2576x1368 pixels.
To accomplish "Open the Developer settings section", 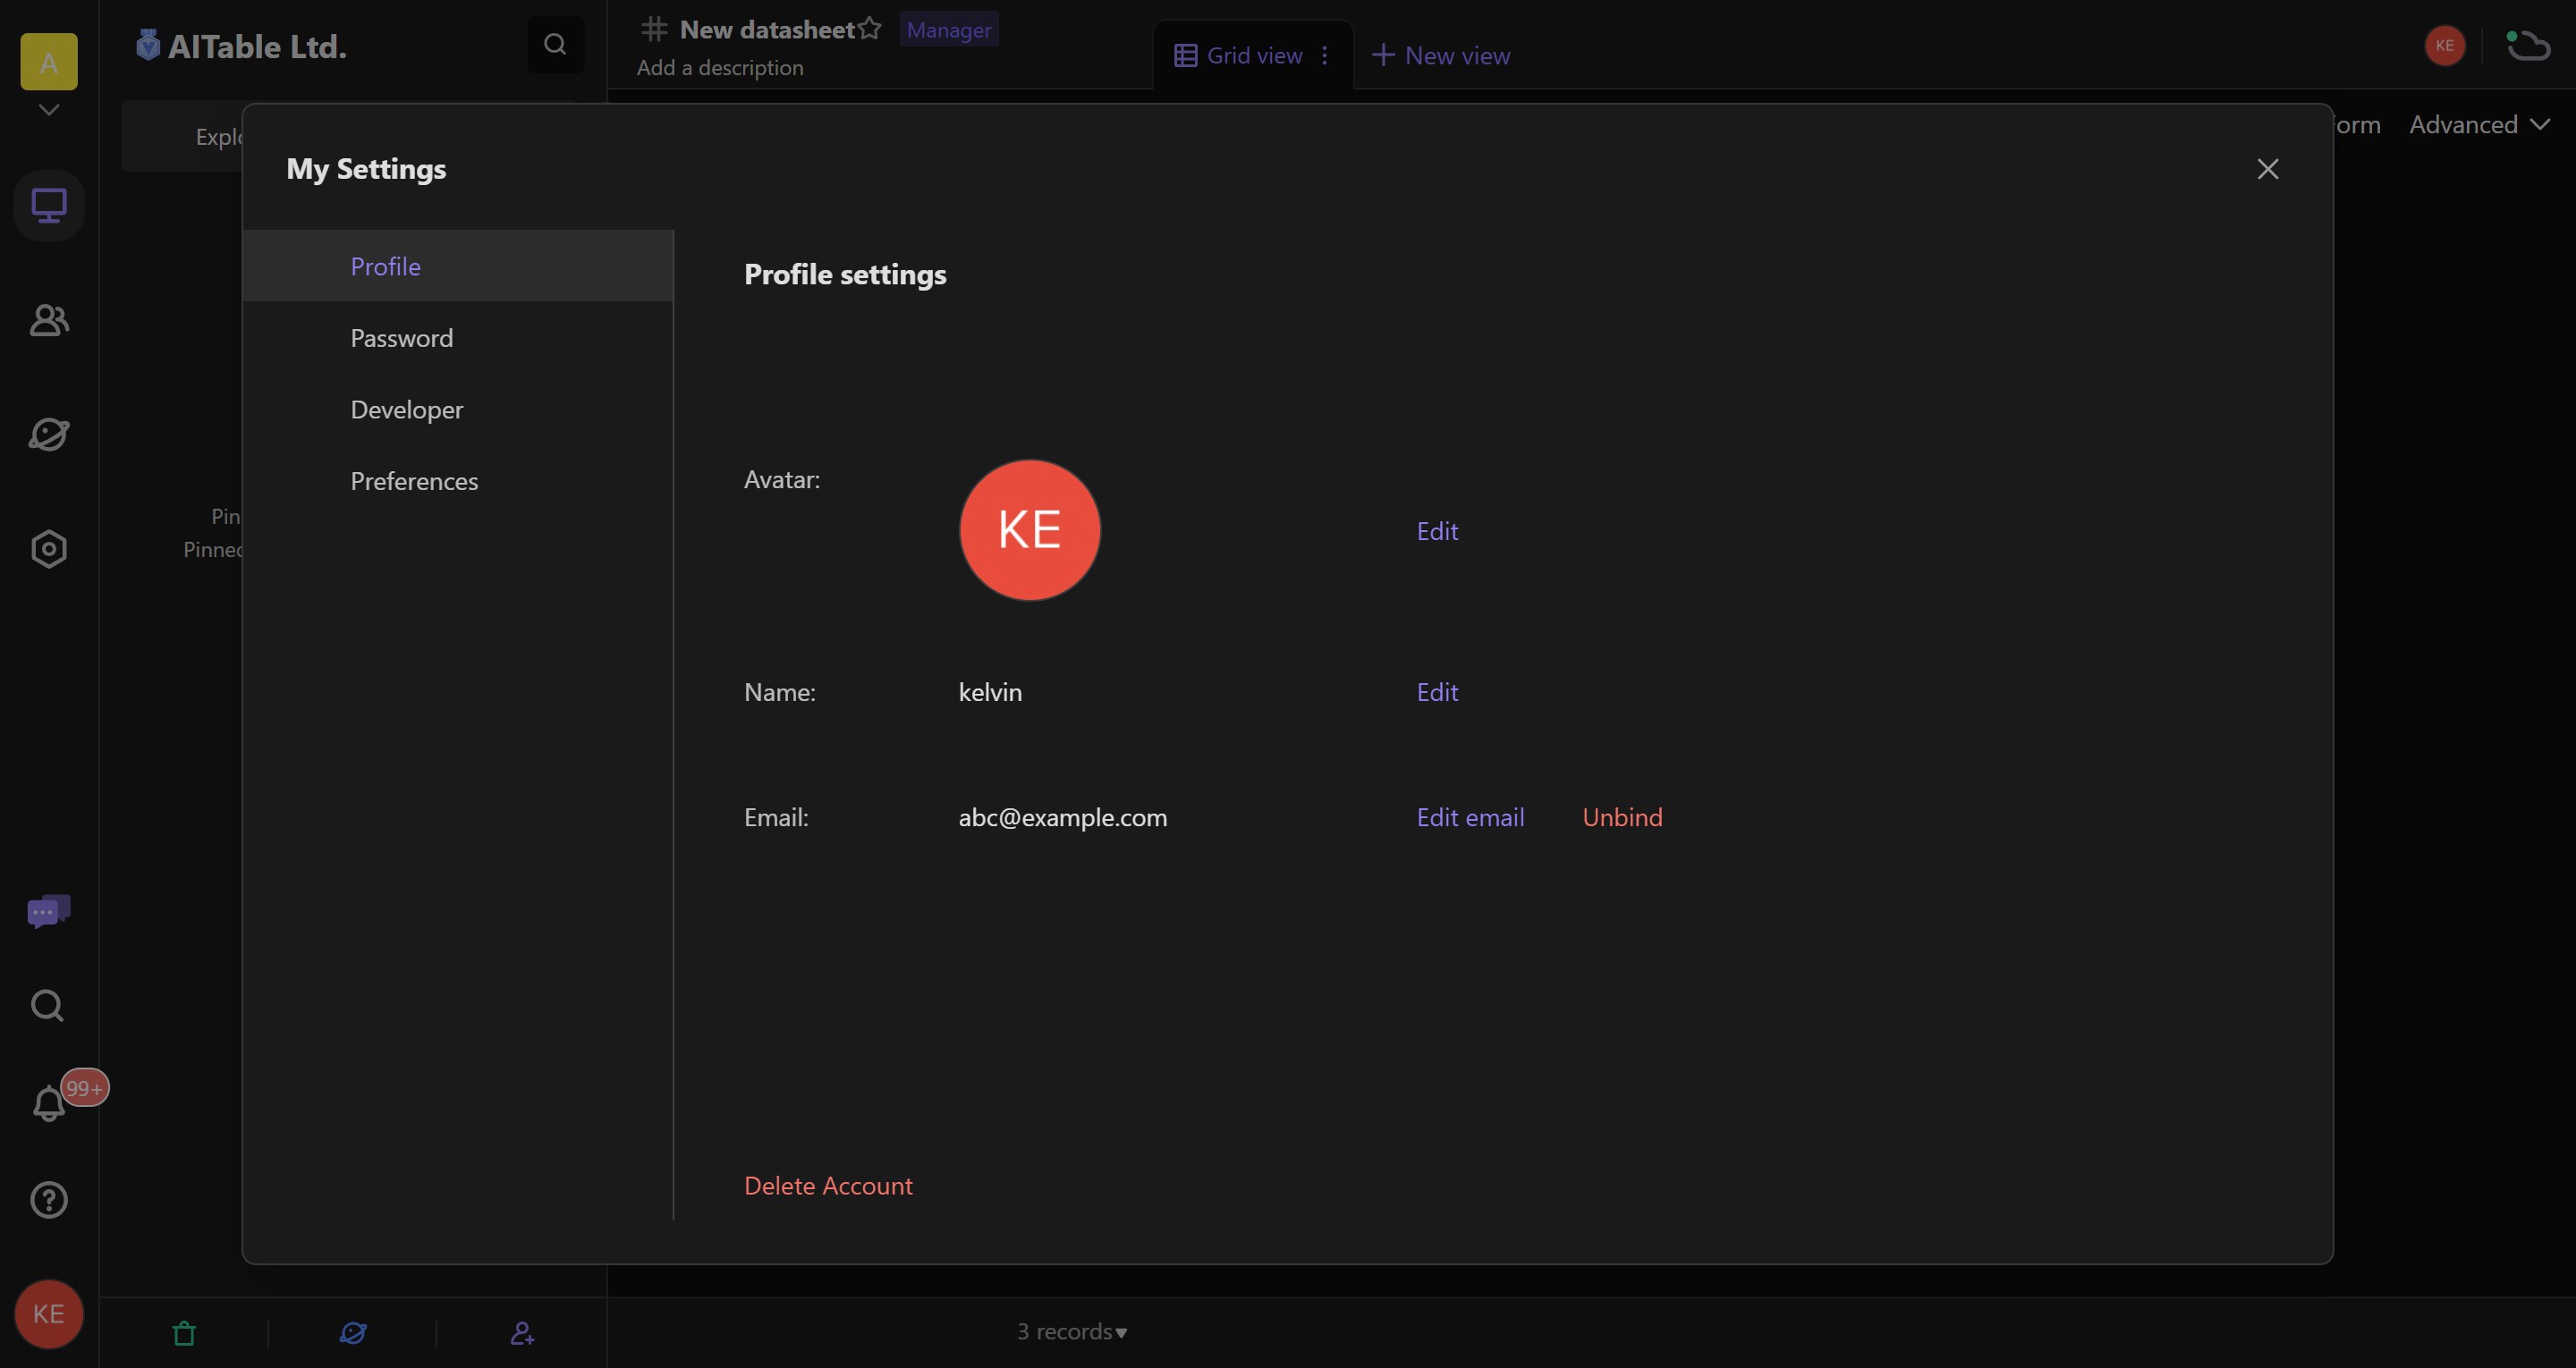I will 458,409.
